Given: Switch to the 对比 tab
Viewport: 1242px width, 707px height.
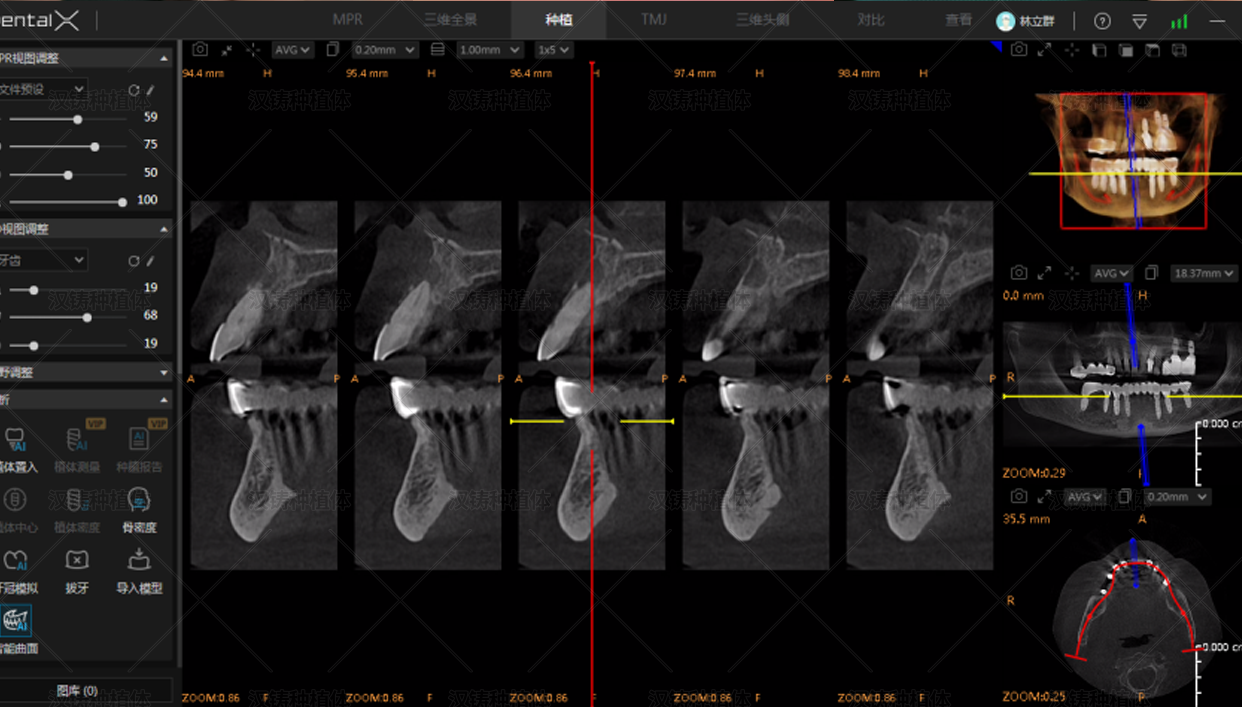Looking at the screenshot, I should (871, 19).
